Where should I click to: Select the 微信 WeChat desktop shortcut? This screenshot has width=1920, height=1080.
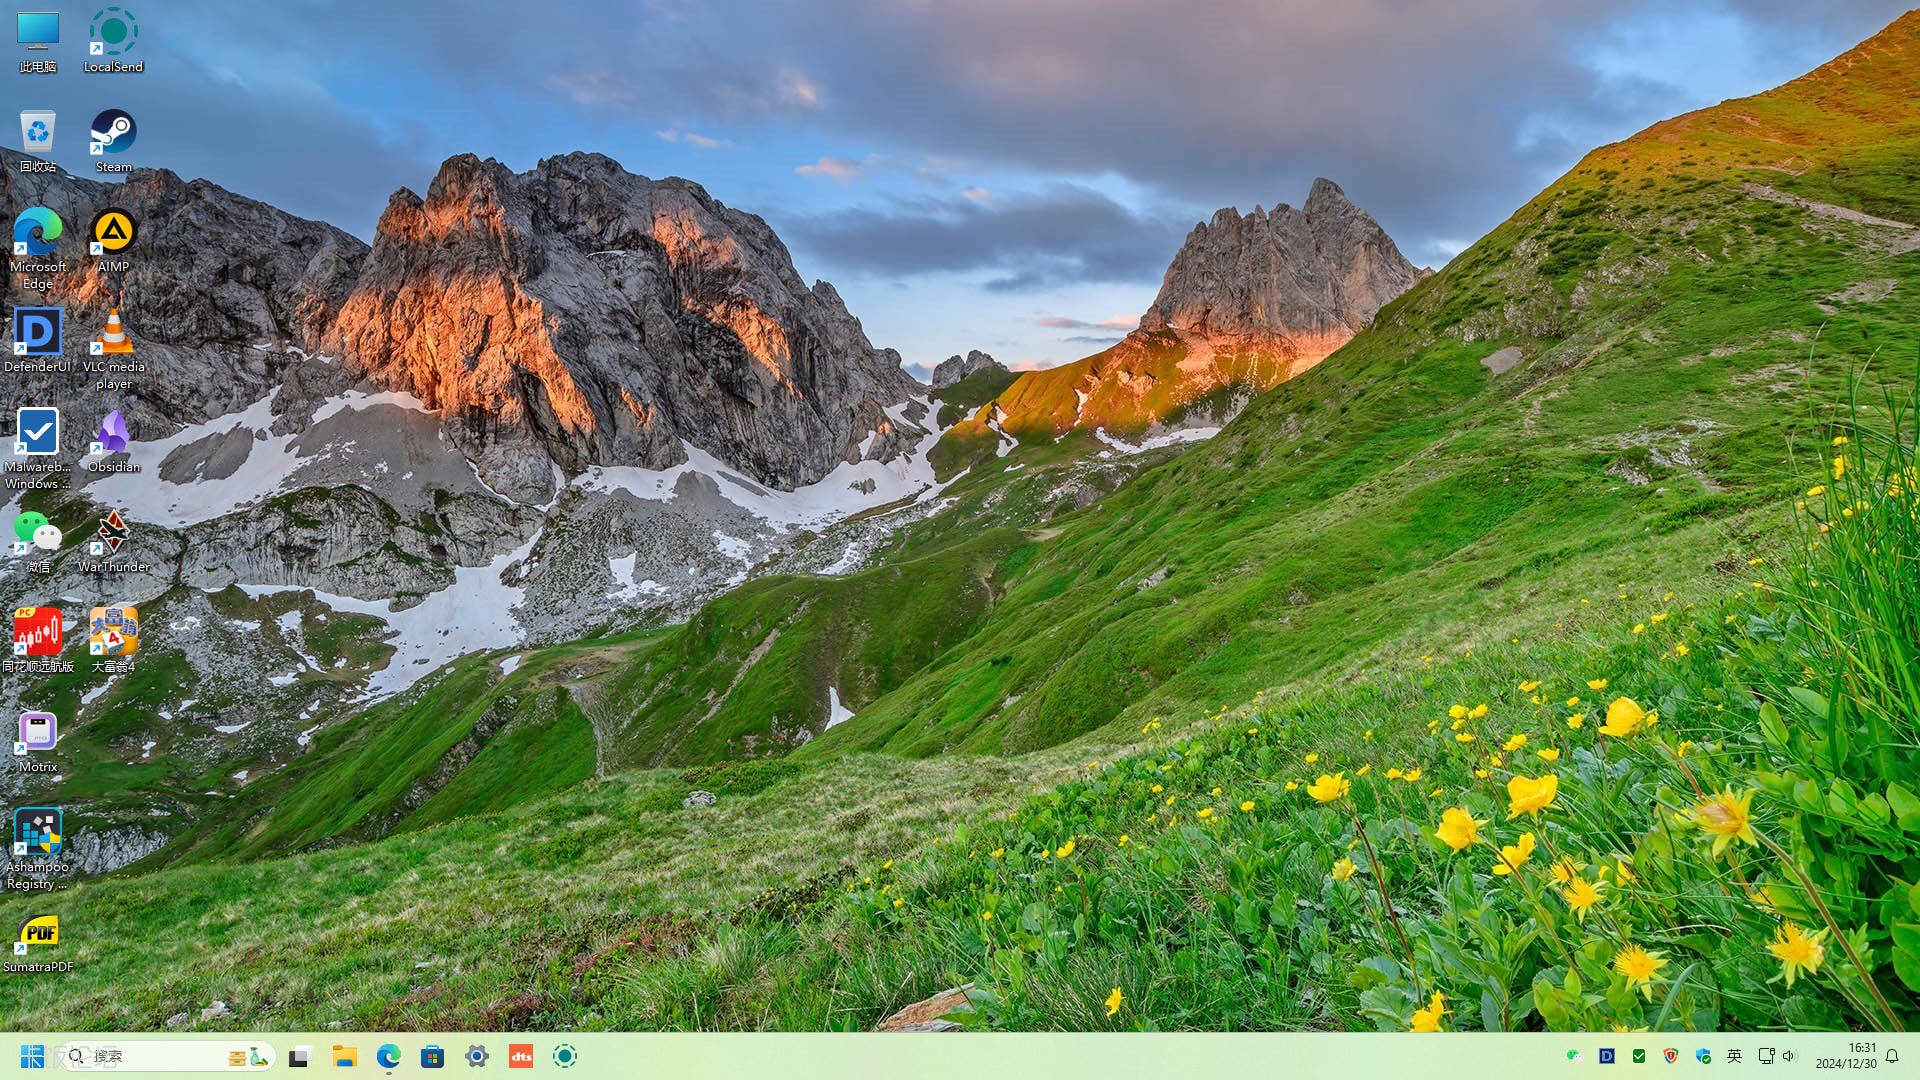[x=38, y=541]
